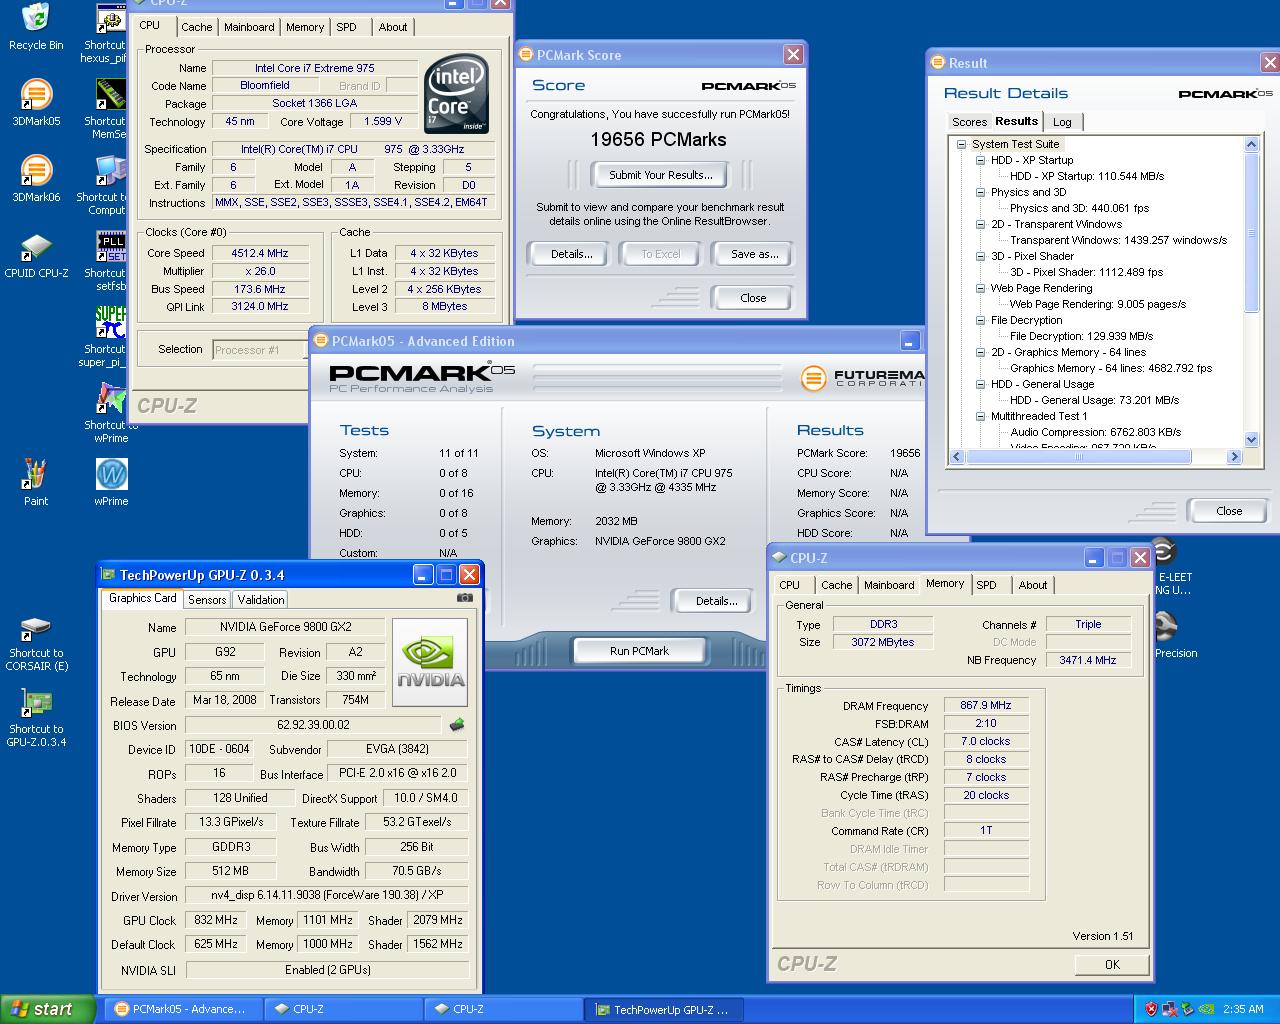Click scroll-down arrow in Result Details tree
This screenshot has height=1024, width=1280.
[1251, 439]
